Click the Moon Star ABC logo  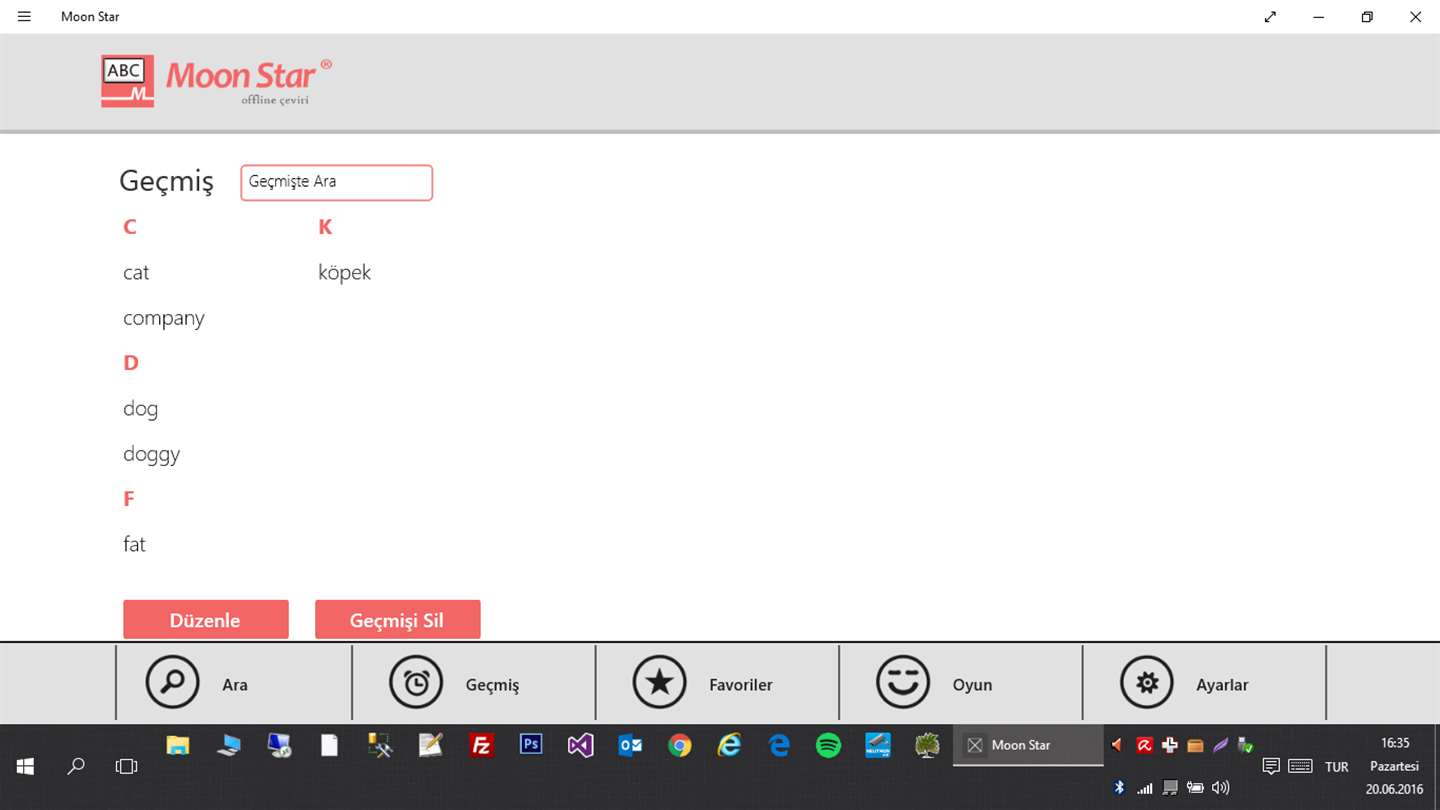click(x=127, y=81)
